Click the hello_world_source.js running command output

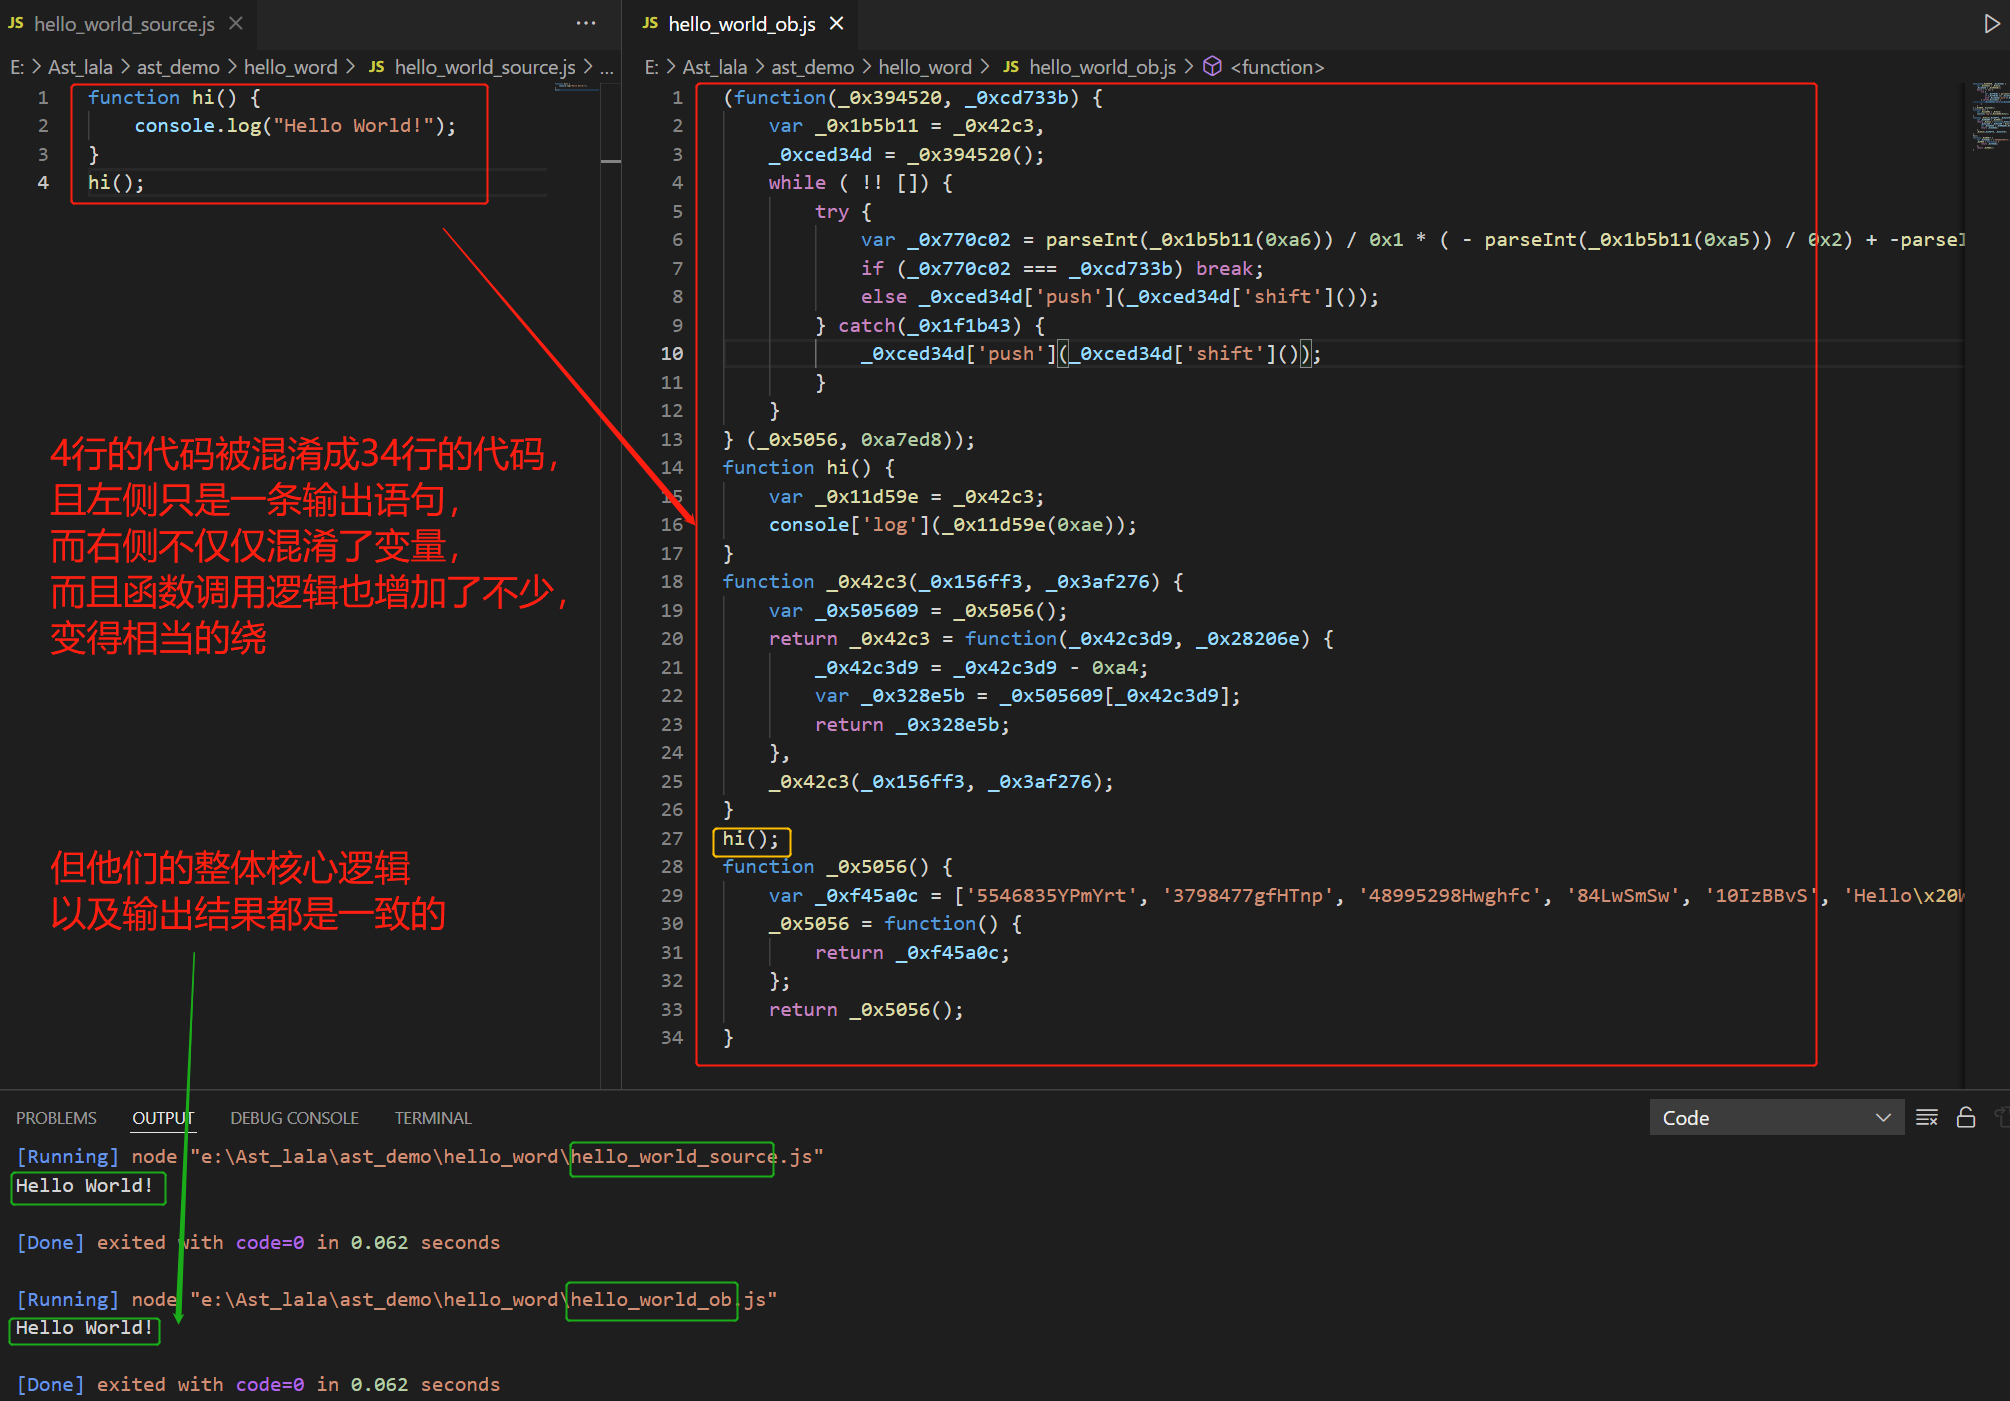click(419, 1156)
